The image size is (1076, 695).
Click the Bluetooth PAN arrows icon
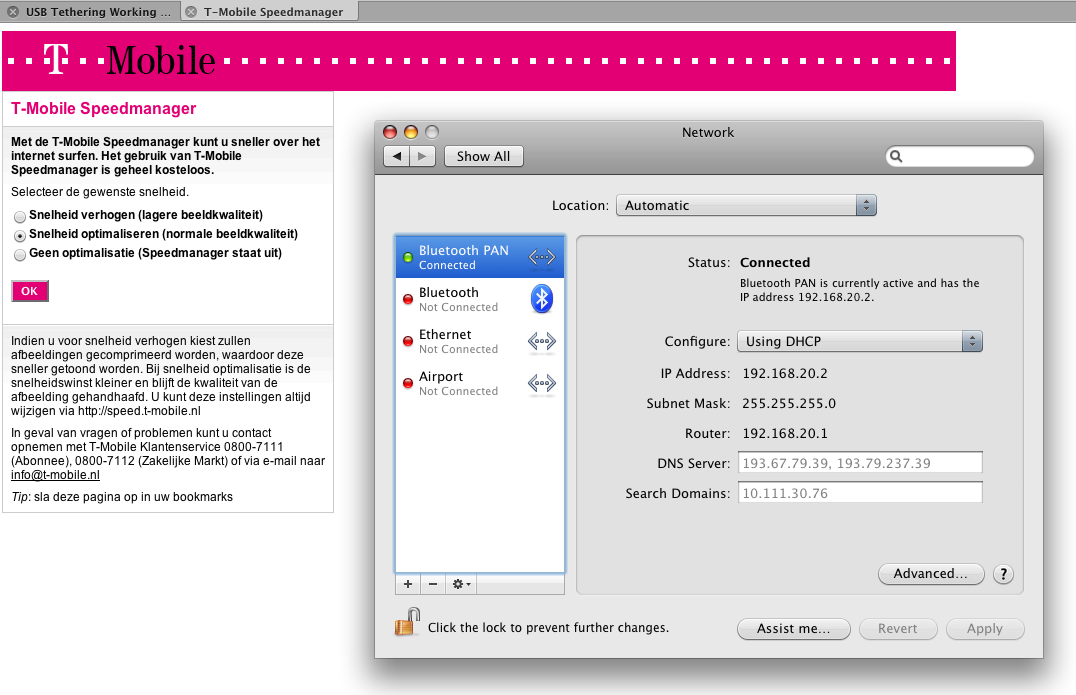[x=541, y=257]
